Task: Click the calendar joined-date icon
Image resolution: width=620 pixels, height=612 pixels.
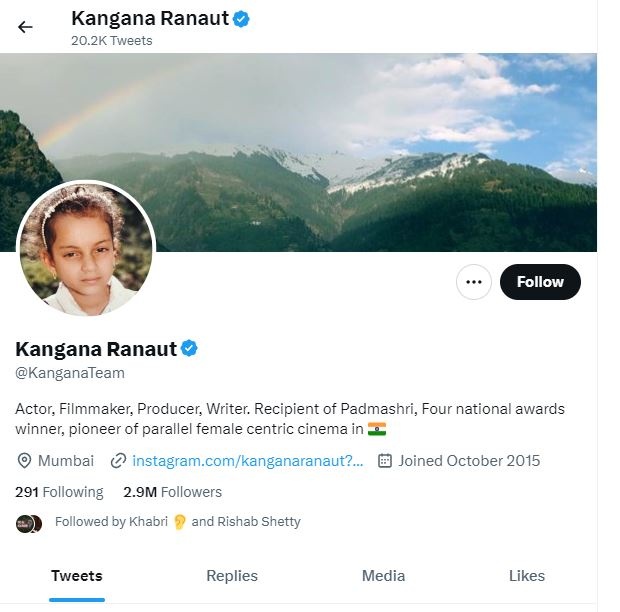Action: (385, 461)
